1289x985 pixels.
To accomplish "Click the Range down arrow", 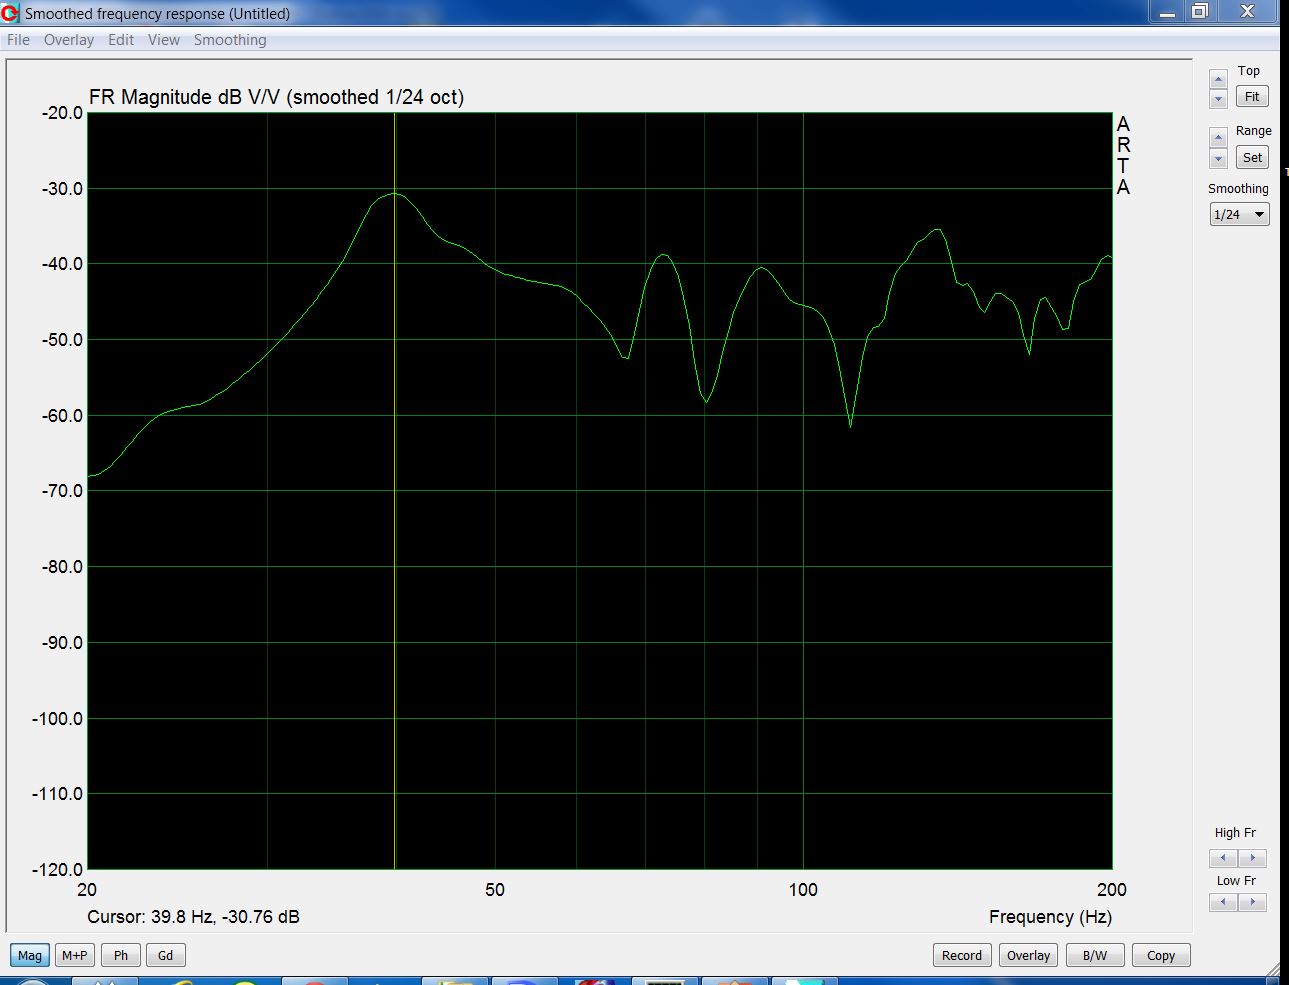I will click(x=1218, y=158).
